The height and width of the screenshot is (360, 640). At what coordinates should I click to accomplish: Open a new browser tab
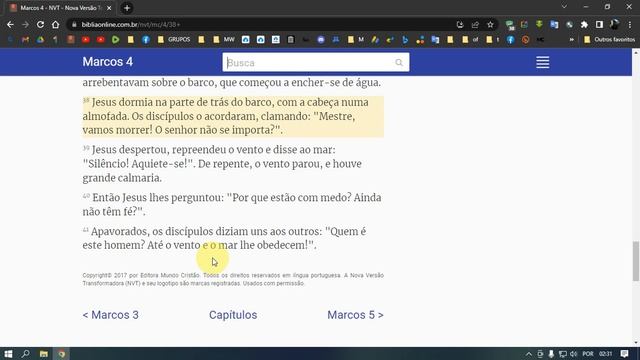[127, 8]
